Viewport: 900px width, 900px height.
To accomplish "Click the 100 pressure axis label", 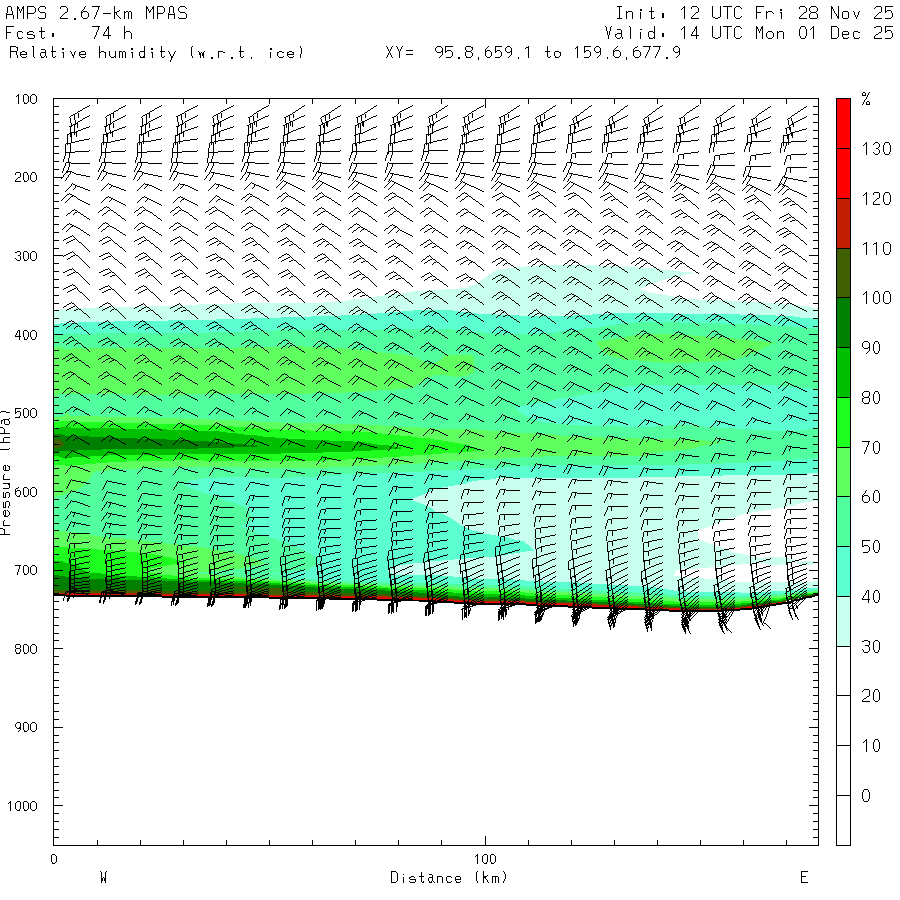I will click(26, 99).
